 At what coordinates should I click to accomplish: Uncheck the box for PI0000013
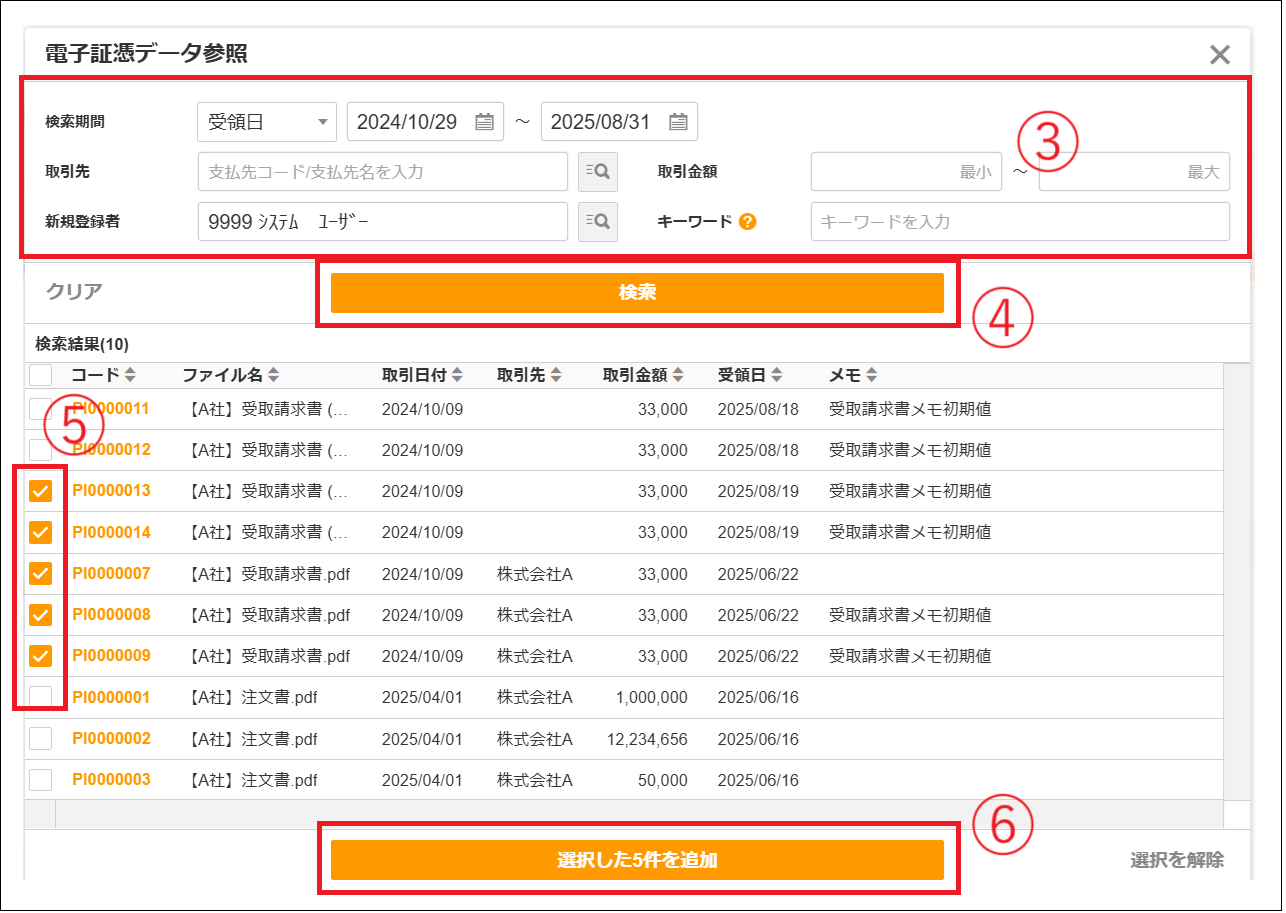tap(41, 491)
